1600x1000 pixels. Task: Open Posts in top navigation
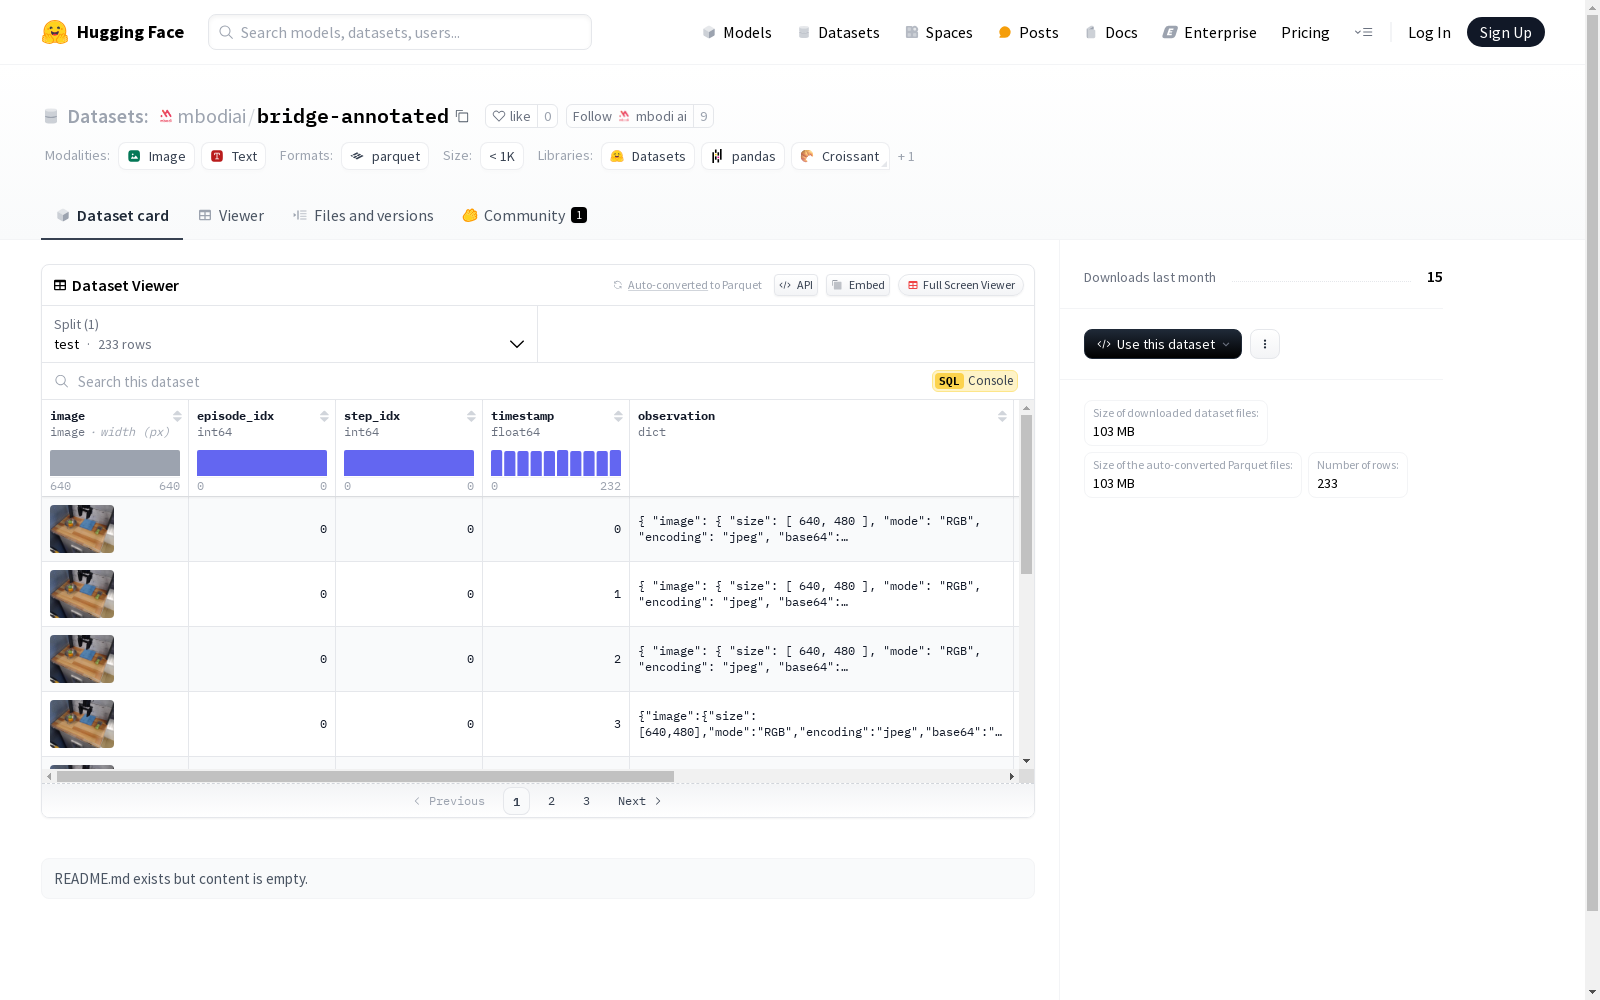(1028, 32)
